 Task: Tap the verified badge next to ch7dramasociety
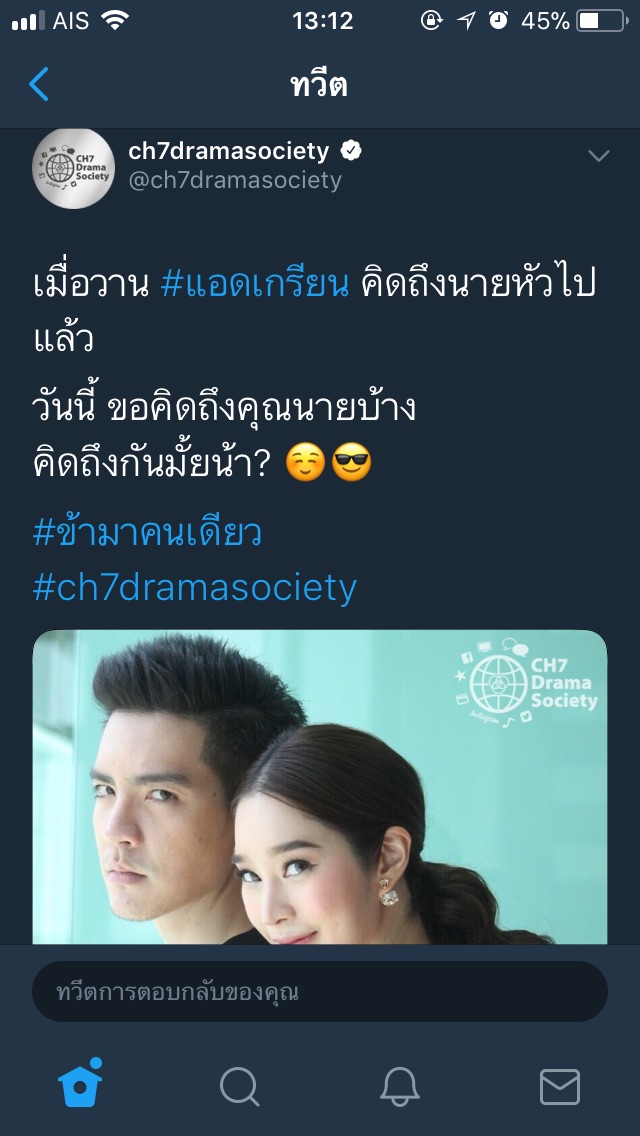(352, 151)
